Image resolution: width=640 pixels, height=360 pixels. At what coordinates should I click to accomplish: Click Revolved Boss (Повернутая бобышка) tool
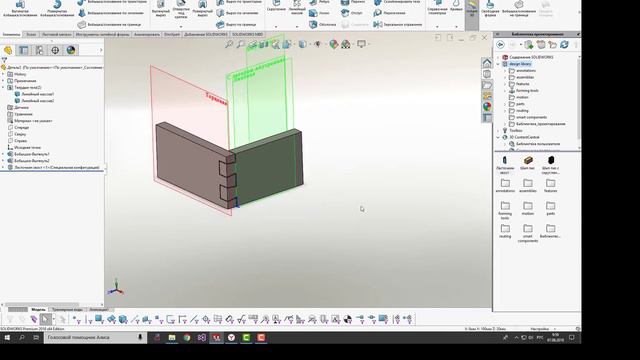click(x=57, y=9)
